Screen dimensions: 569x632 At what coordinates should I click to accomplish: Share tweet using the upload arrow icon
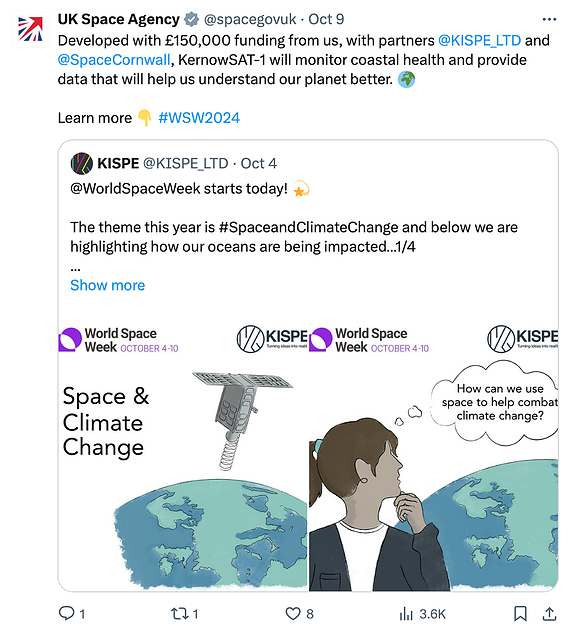(x=549, y=613)
